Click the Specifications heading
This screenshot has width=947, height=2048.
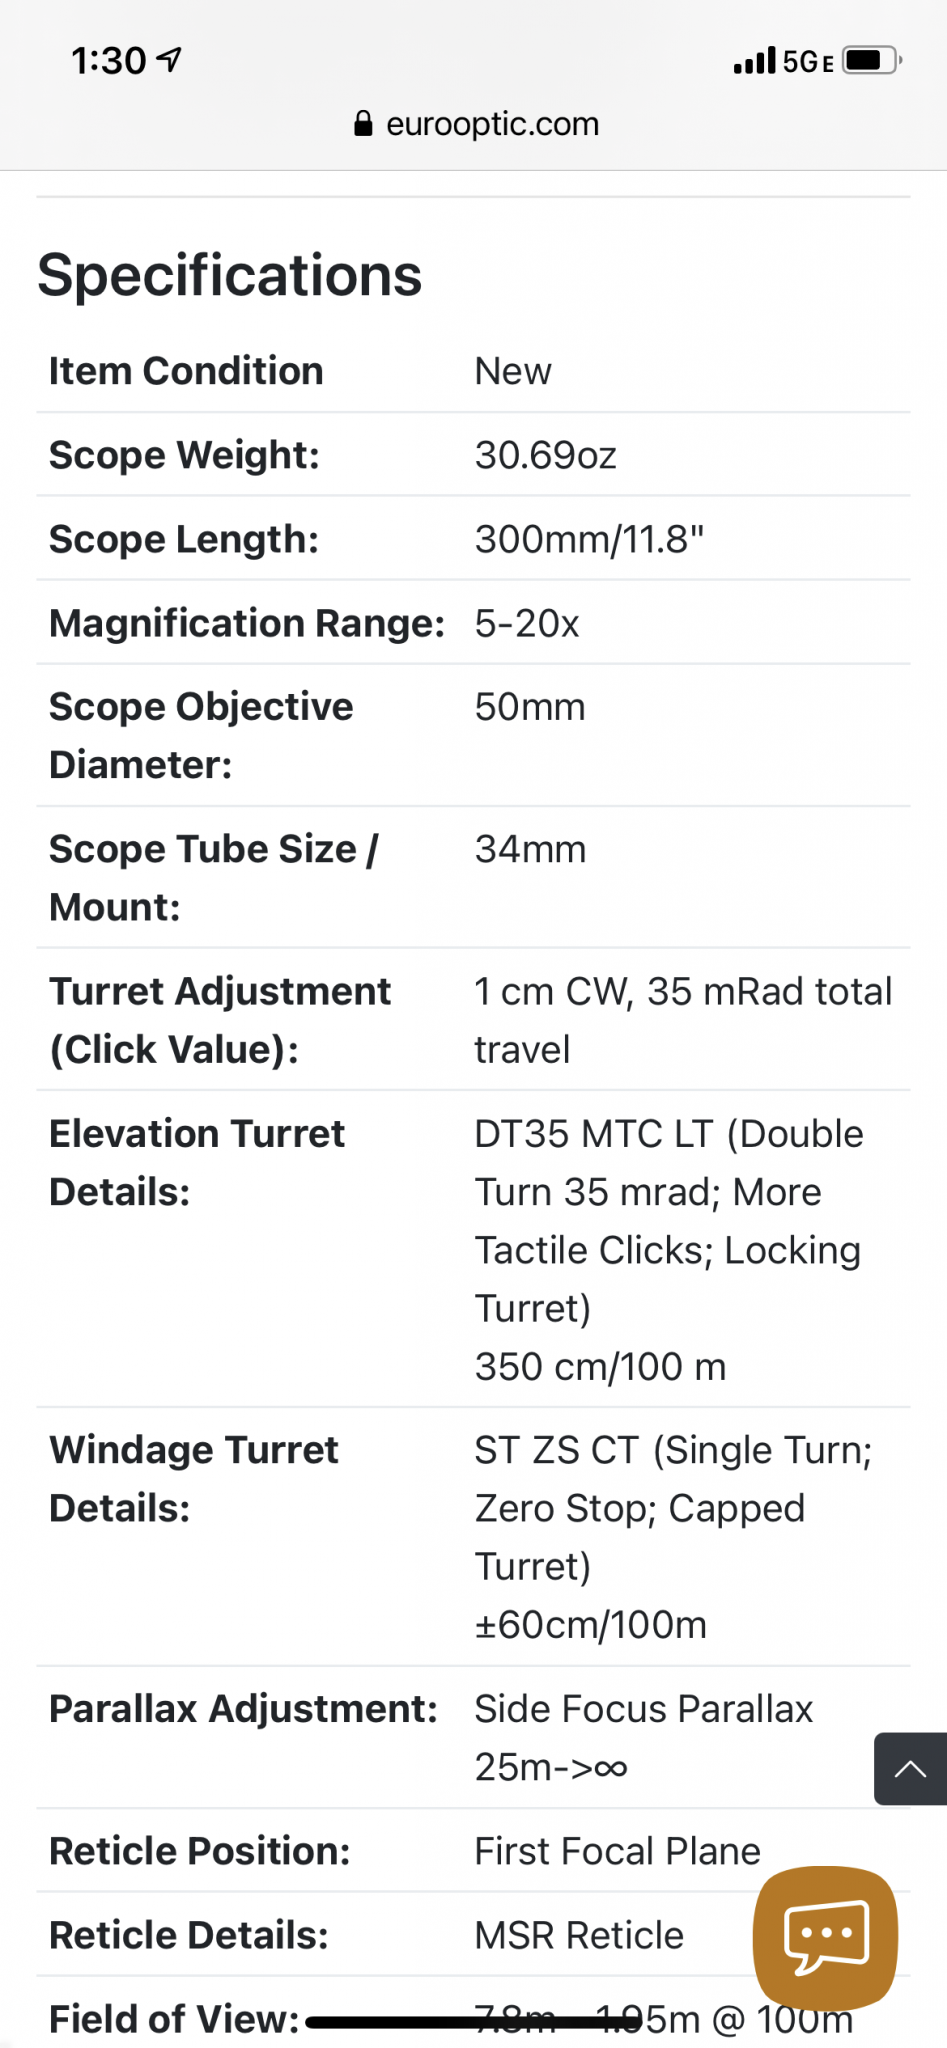(x=230, y=275)
